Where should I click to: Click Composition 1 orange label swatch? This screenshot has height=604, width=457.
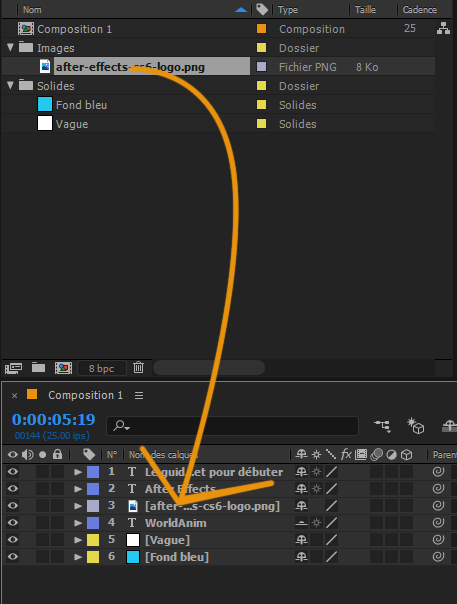[261, 29]
